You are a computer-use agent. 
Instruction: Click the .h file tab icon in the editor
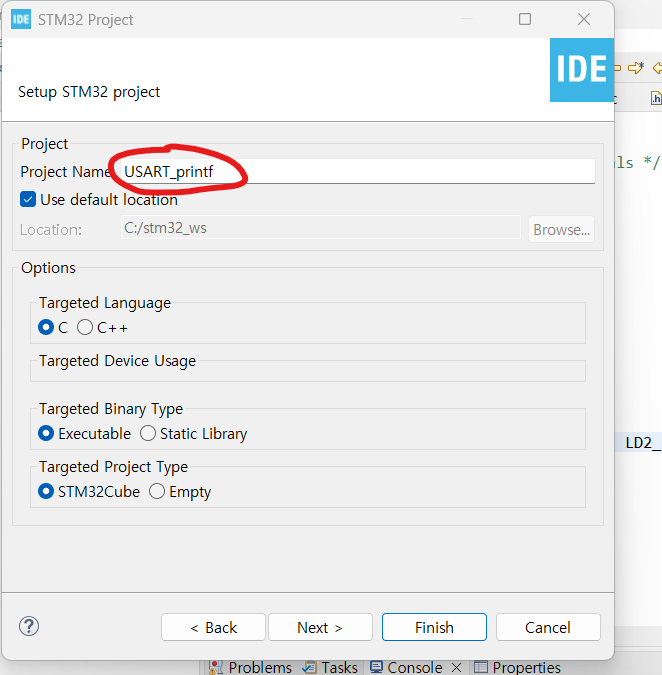pyautogui.click(x=656, y=98)
